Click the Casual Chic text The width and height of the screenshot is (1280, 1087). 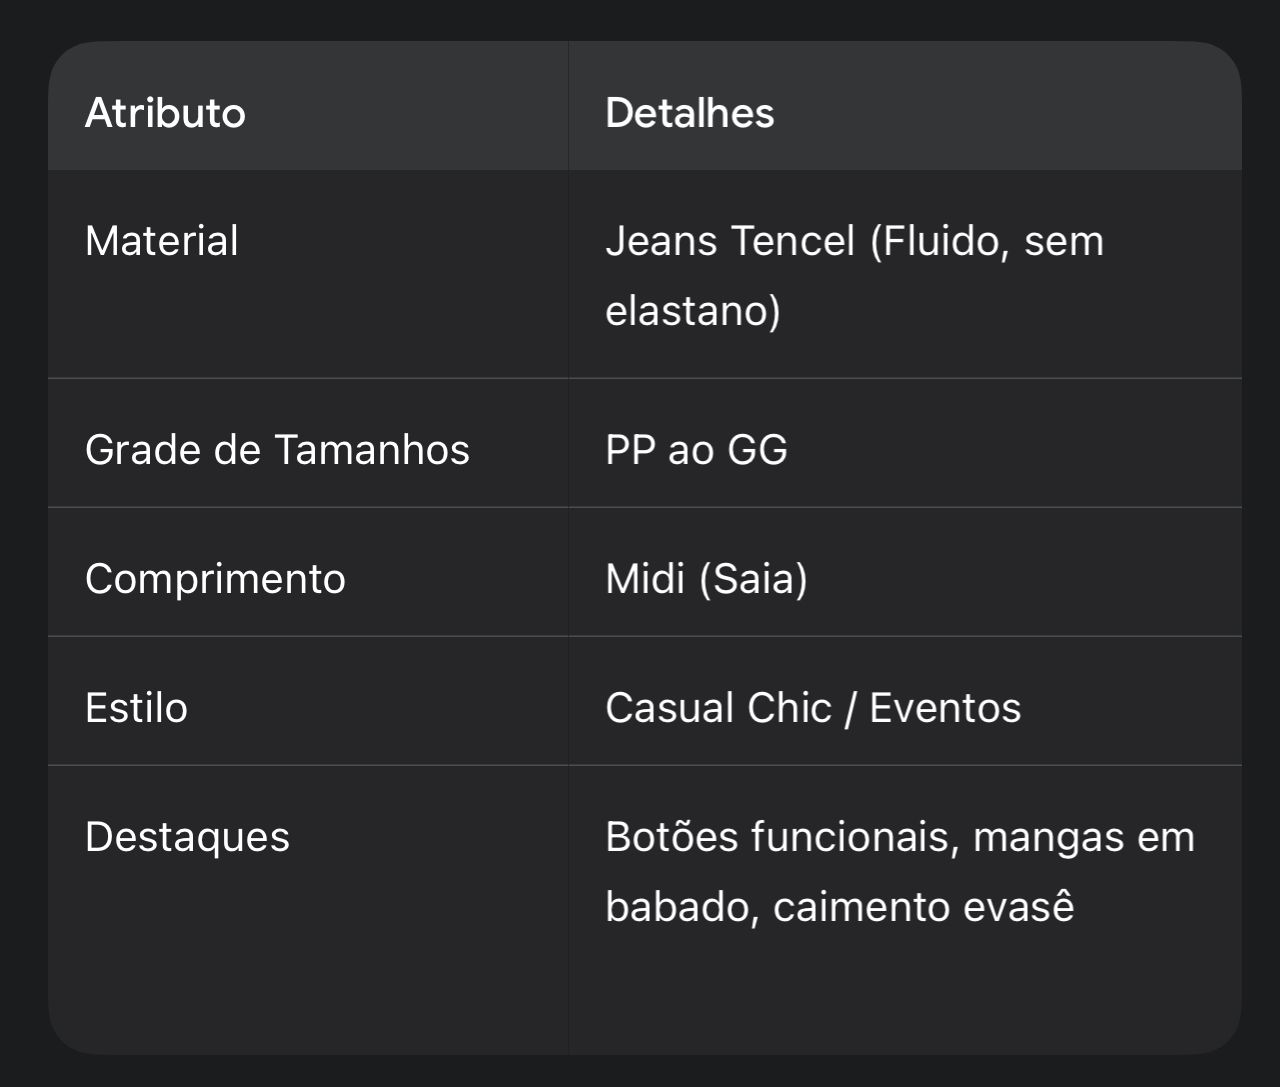[718, 708]
